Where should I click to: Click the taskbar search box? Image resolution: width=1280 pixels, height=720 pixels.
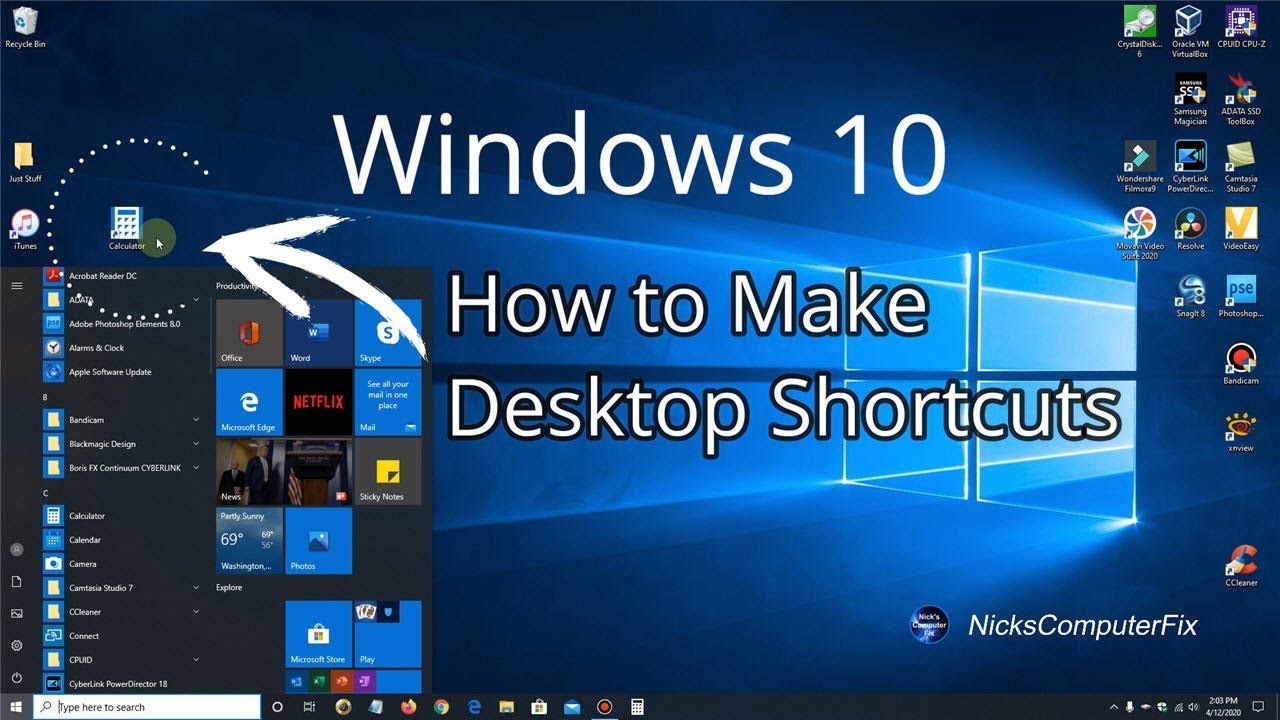pos(147,707)
